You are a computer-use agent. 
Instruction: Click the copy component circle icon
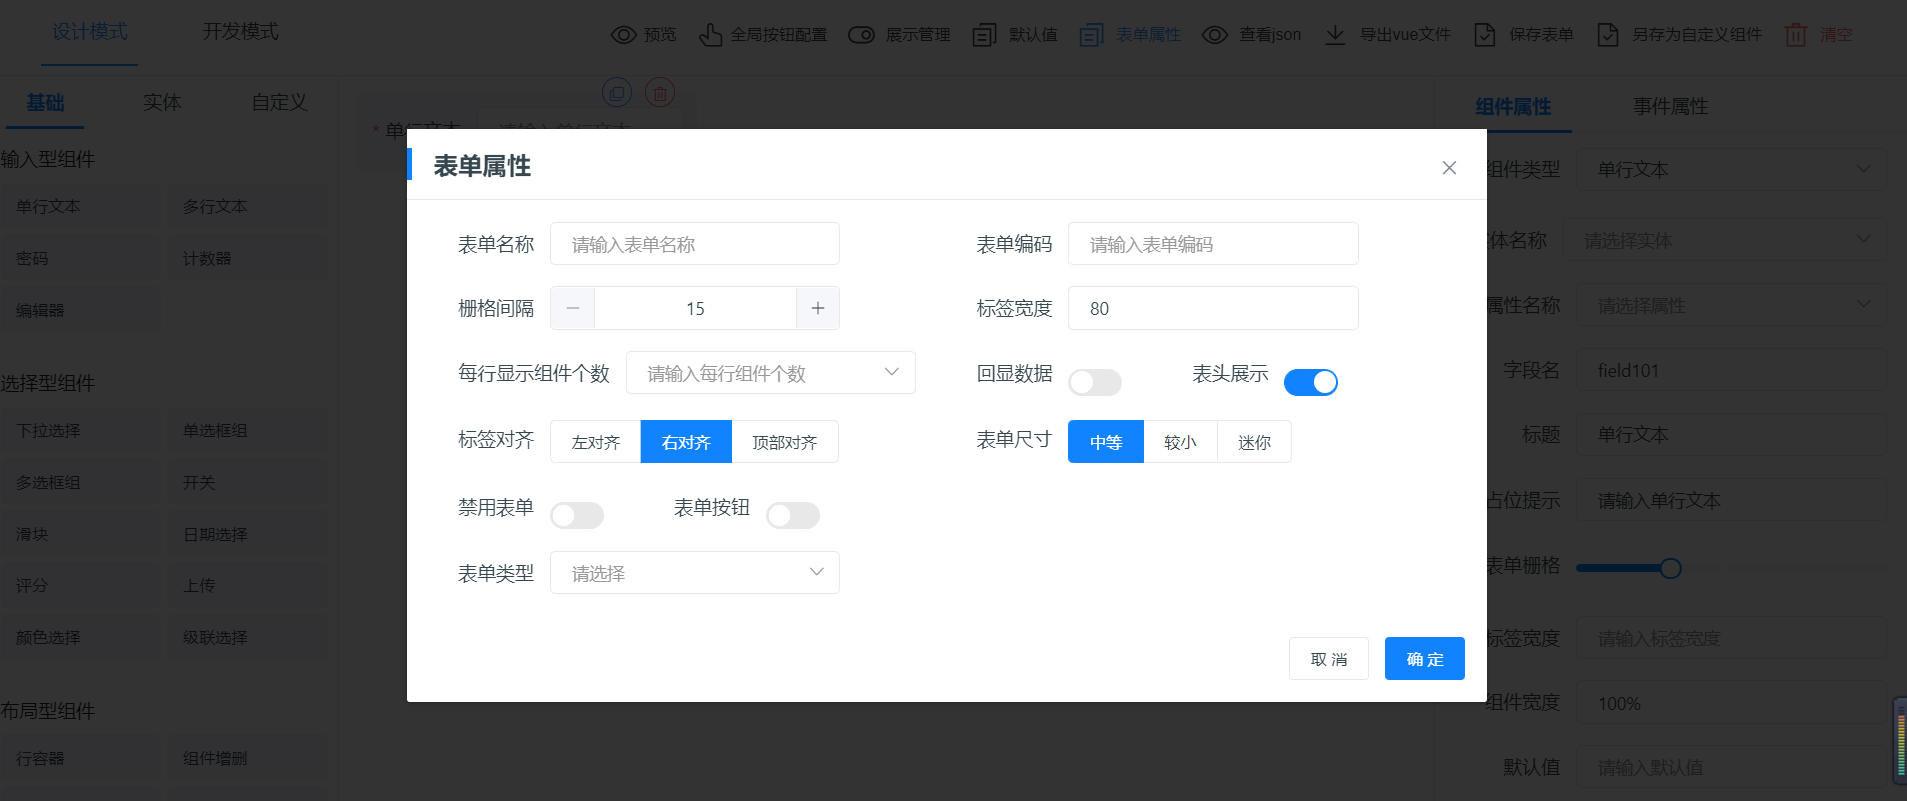point(617,93)
